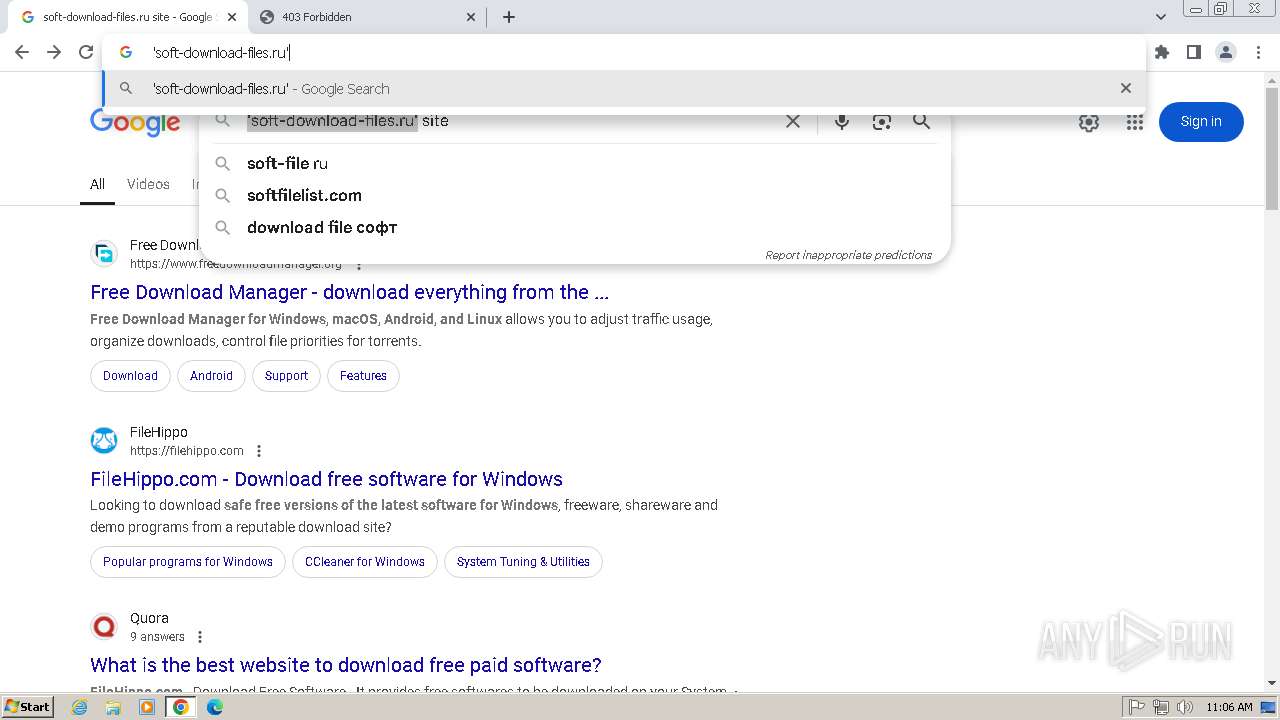
Task: Open File Explorer from taskbar
Action: [x=113, y=707]
